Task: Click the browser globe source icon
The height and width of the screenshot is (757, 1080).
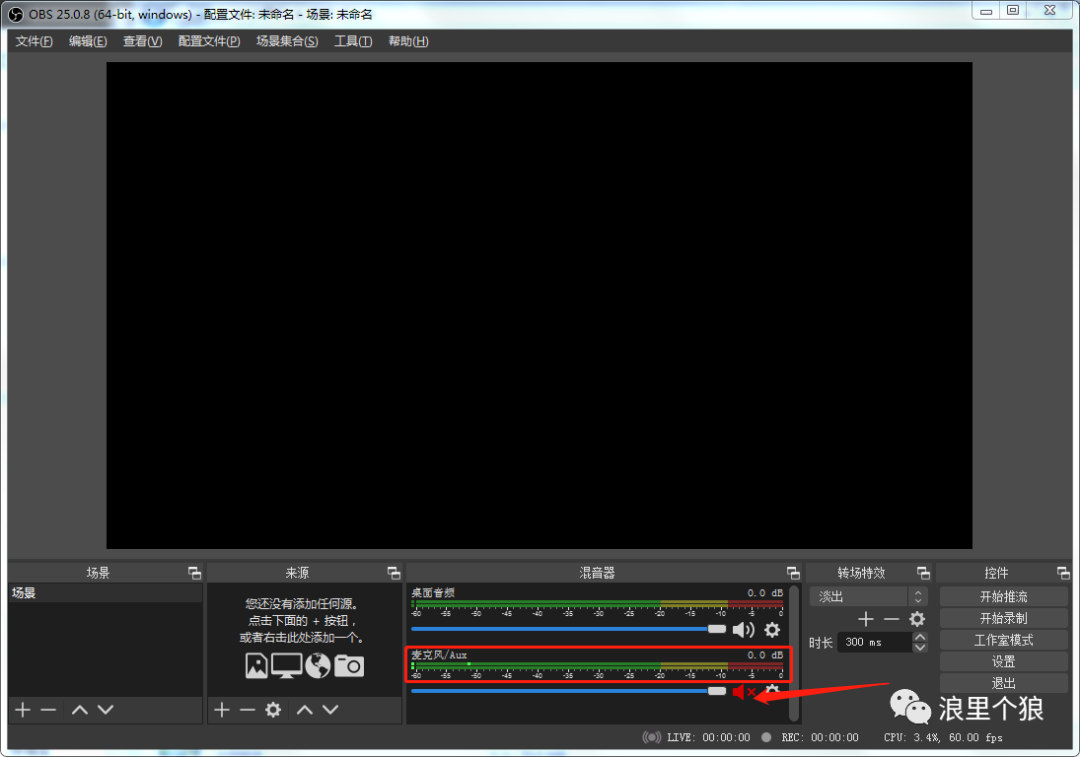Action: tap(318, 666)
